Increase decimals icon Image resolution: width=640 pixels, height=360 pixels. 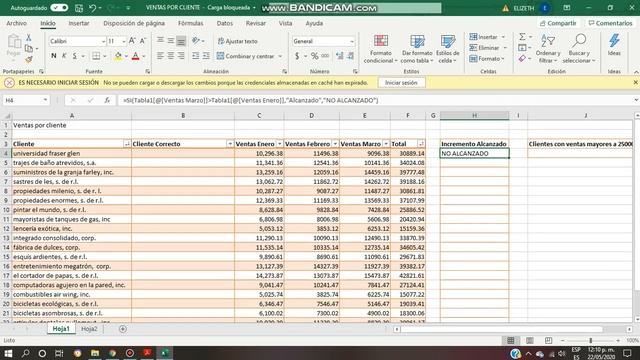(339, 56)
